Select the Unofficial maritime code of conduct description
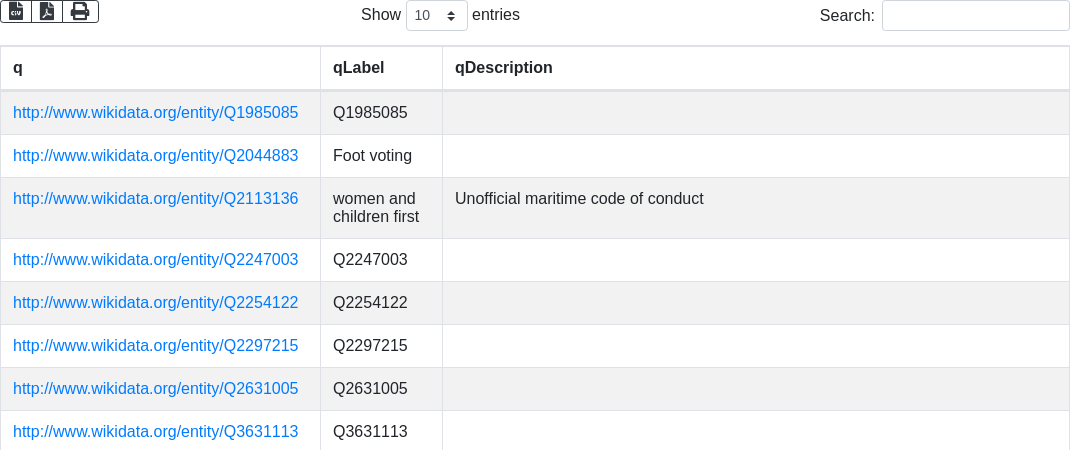The width and height of the screenshot is (1070, 450). 579,199
